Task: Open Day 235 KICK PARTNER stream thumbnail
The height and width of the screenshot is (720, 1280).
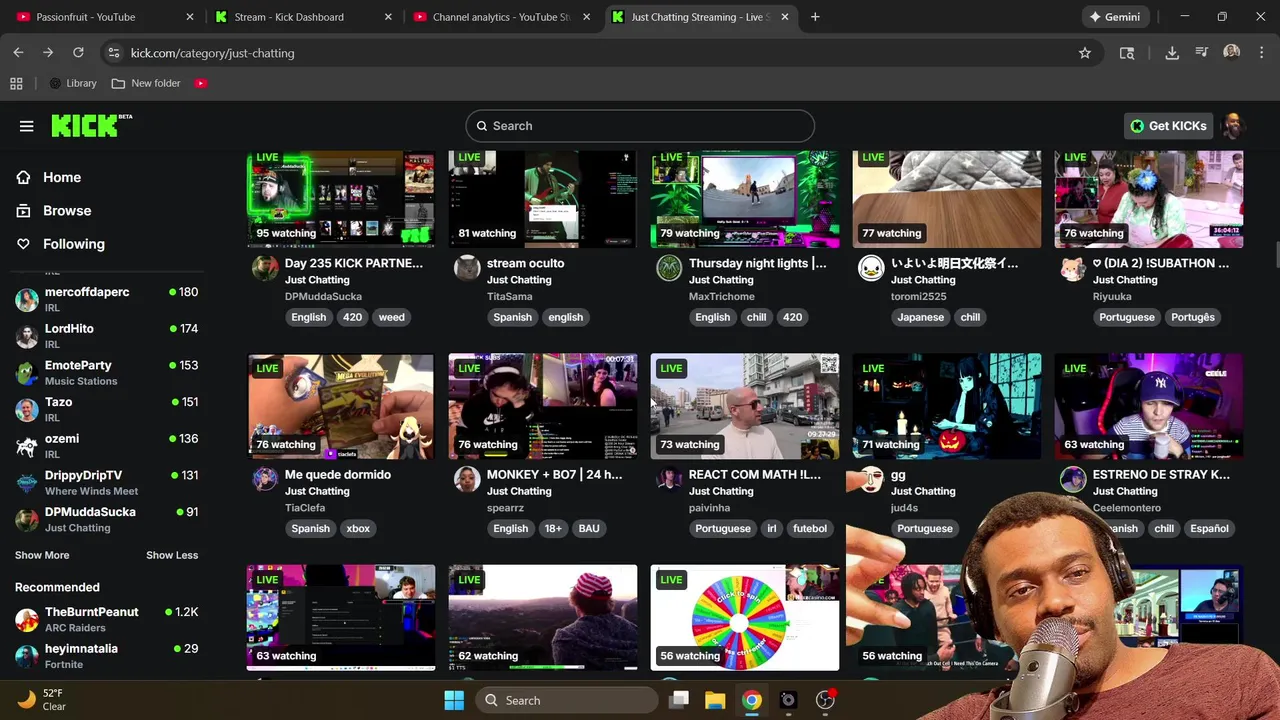Action: (341, 199)
